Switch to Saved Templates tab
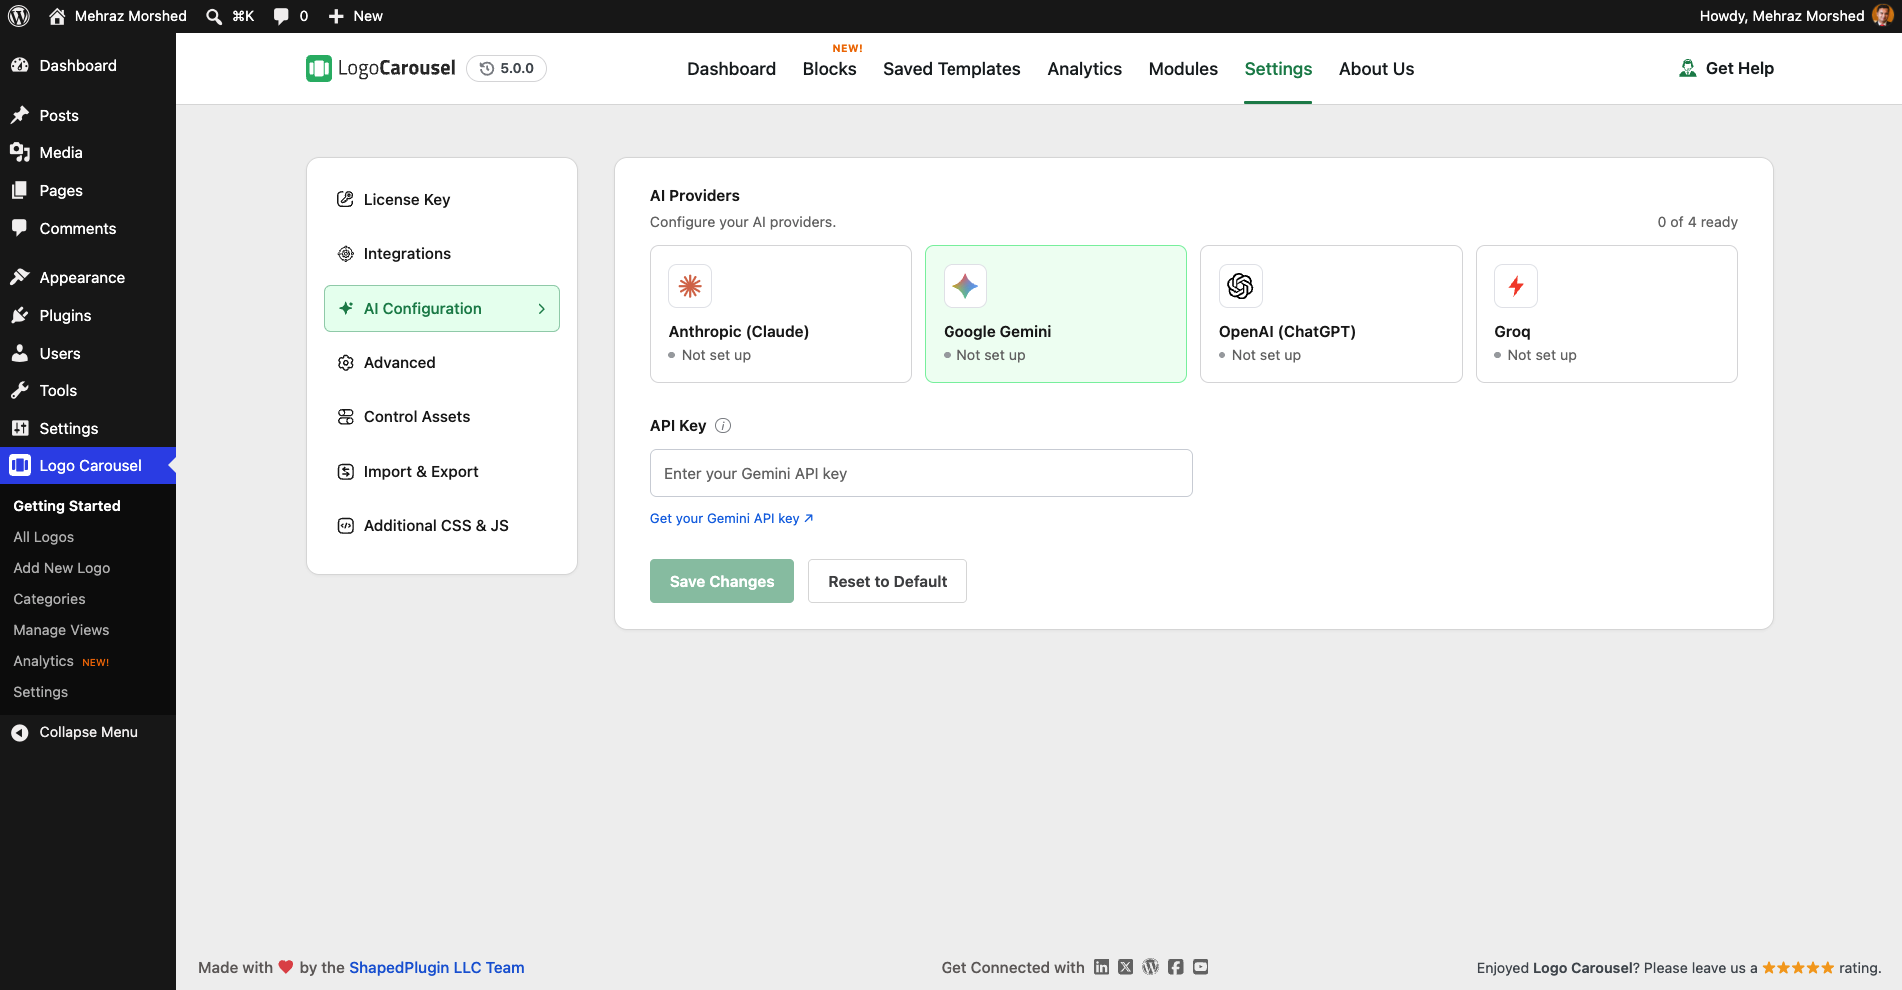Screen dimensions: 1902x990 951,69
